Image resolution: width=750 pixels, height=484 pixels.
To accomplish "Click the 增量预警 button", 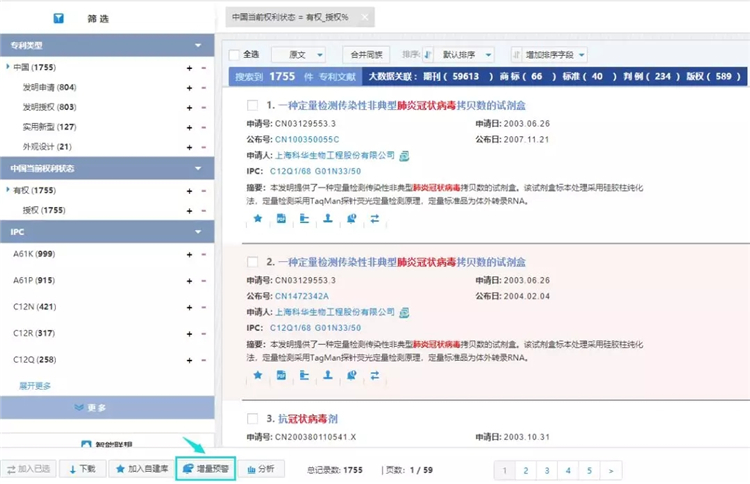I will [206, 468].
